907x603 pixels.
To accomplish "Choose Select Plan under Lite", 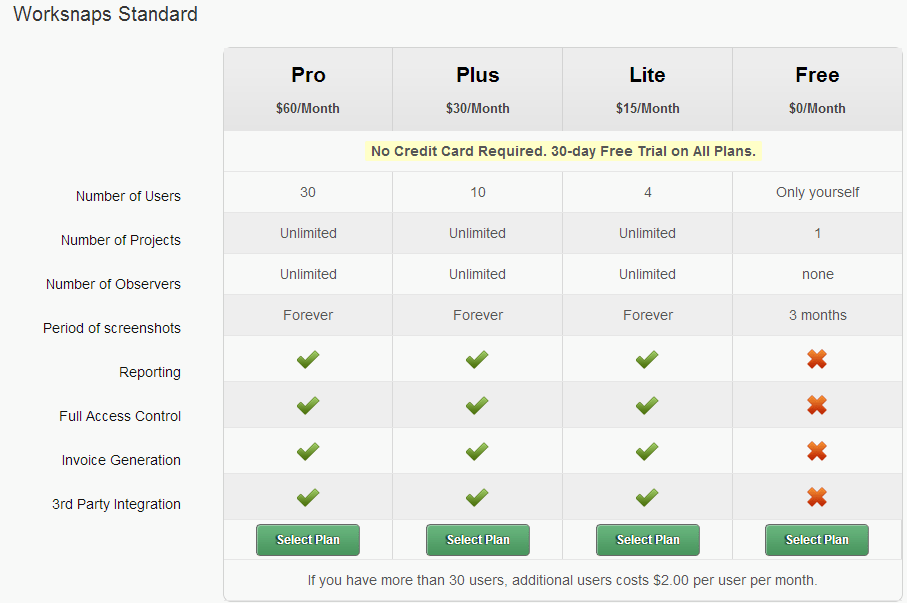I will [648, 540].
